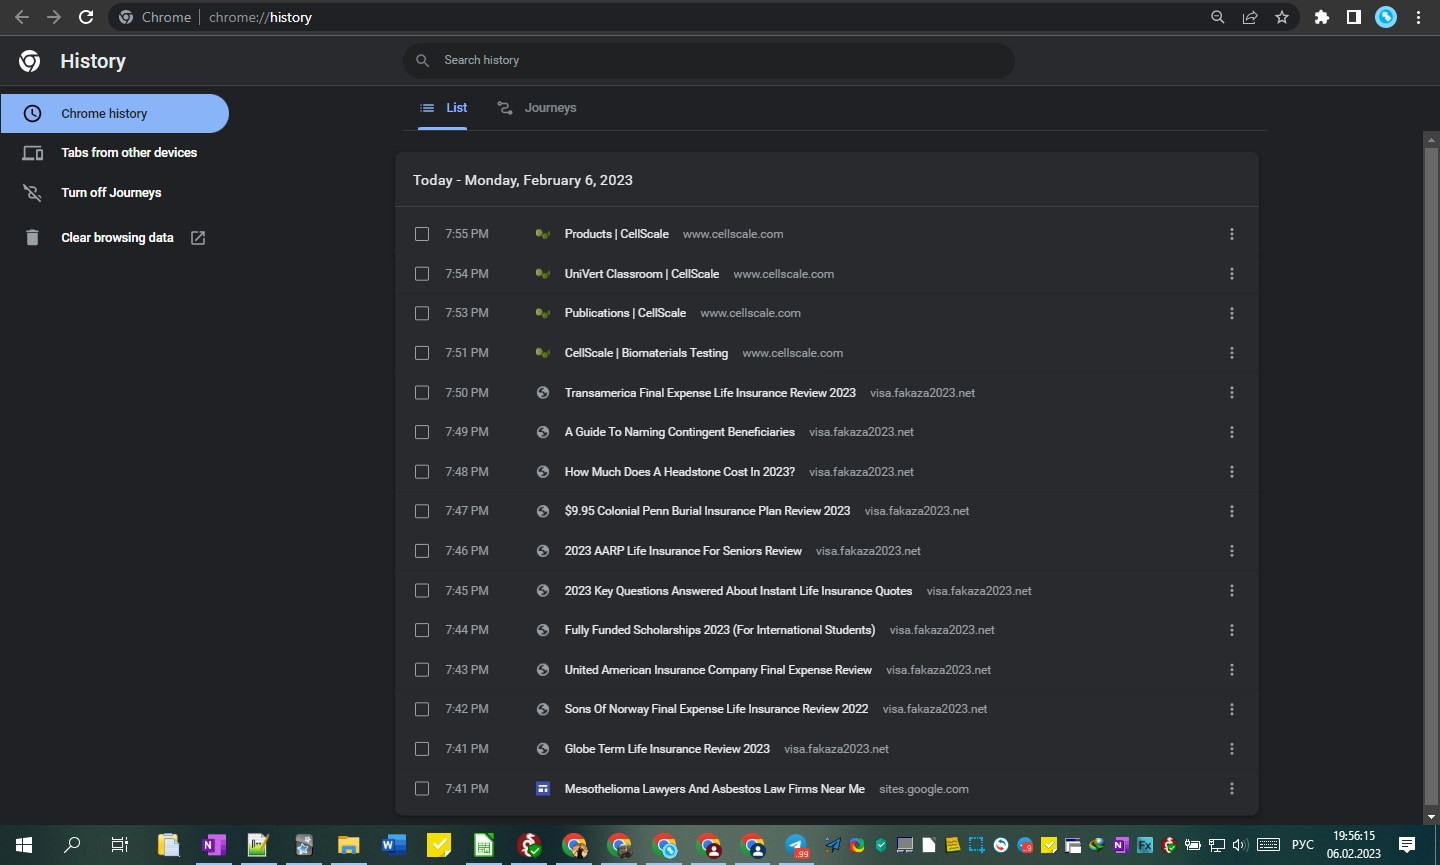Open Telegram from the taskbar

(x=796, y=845)
